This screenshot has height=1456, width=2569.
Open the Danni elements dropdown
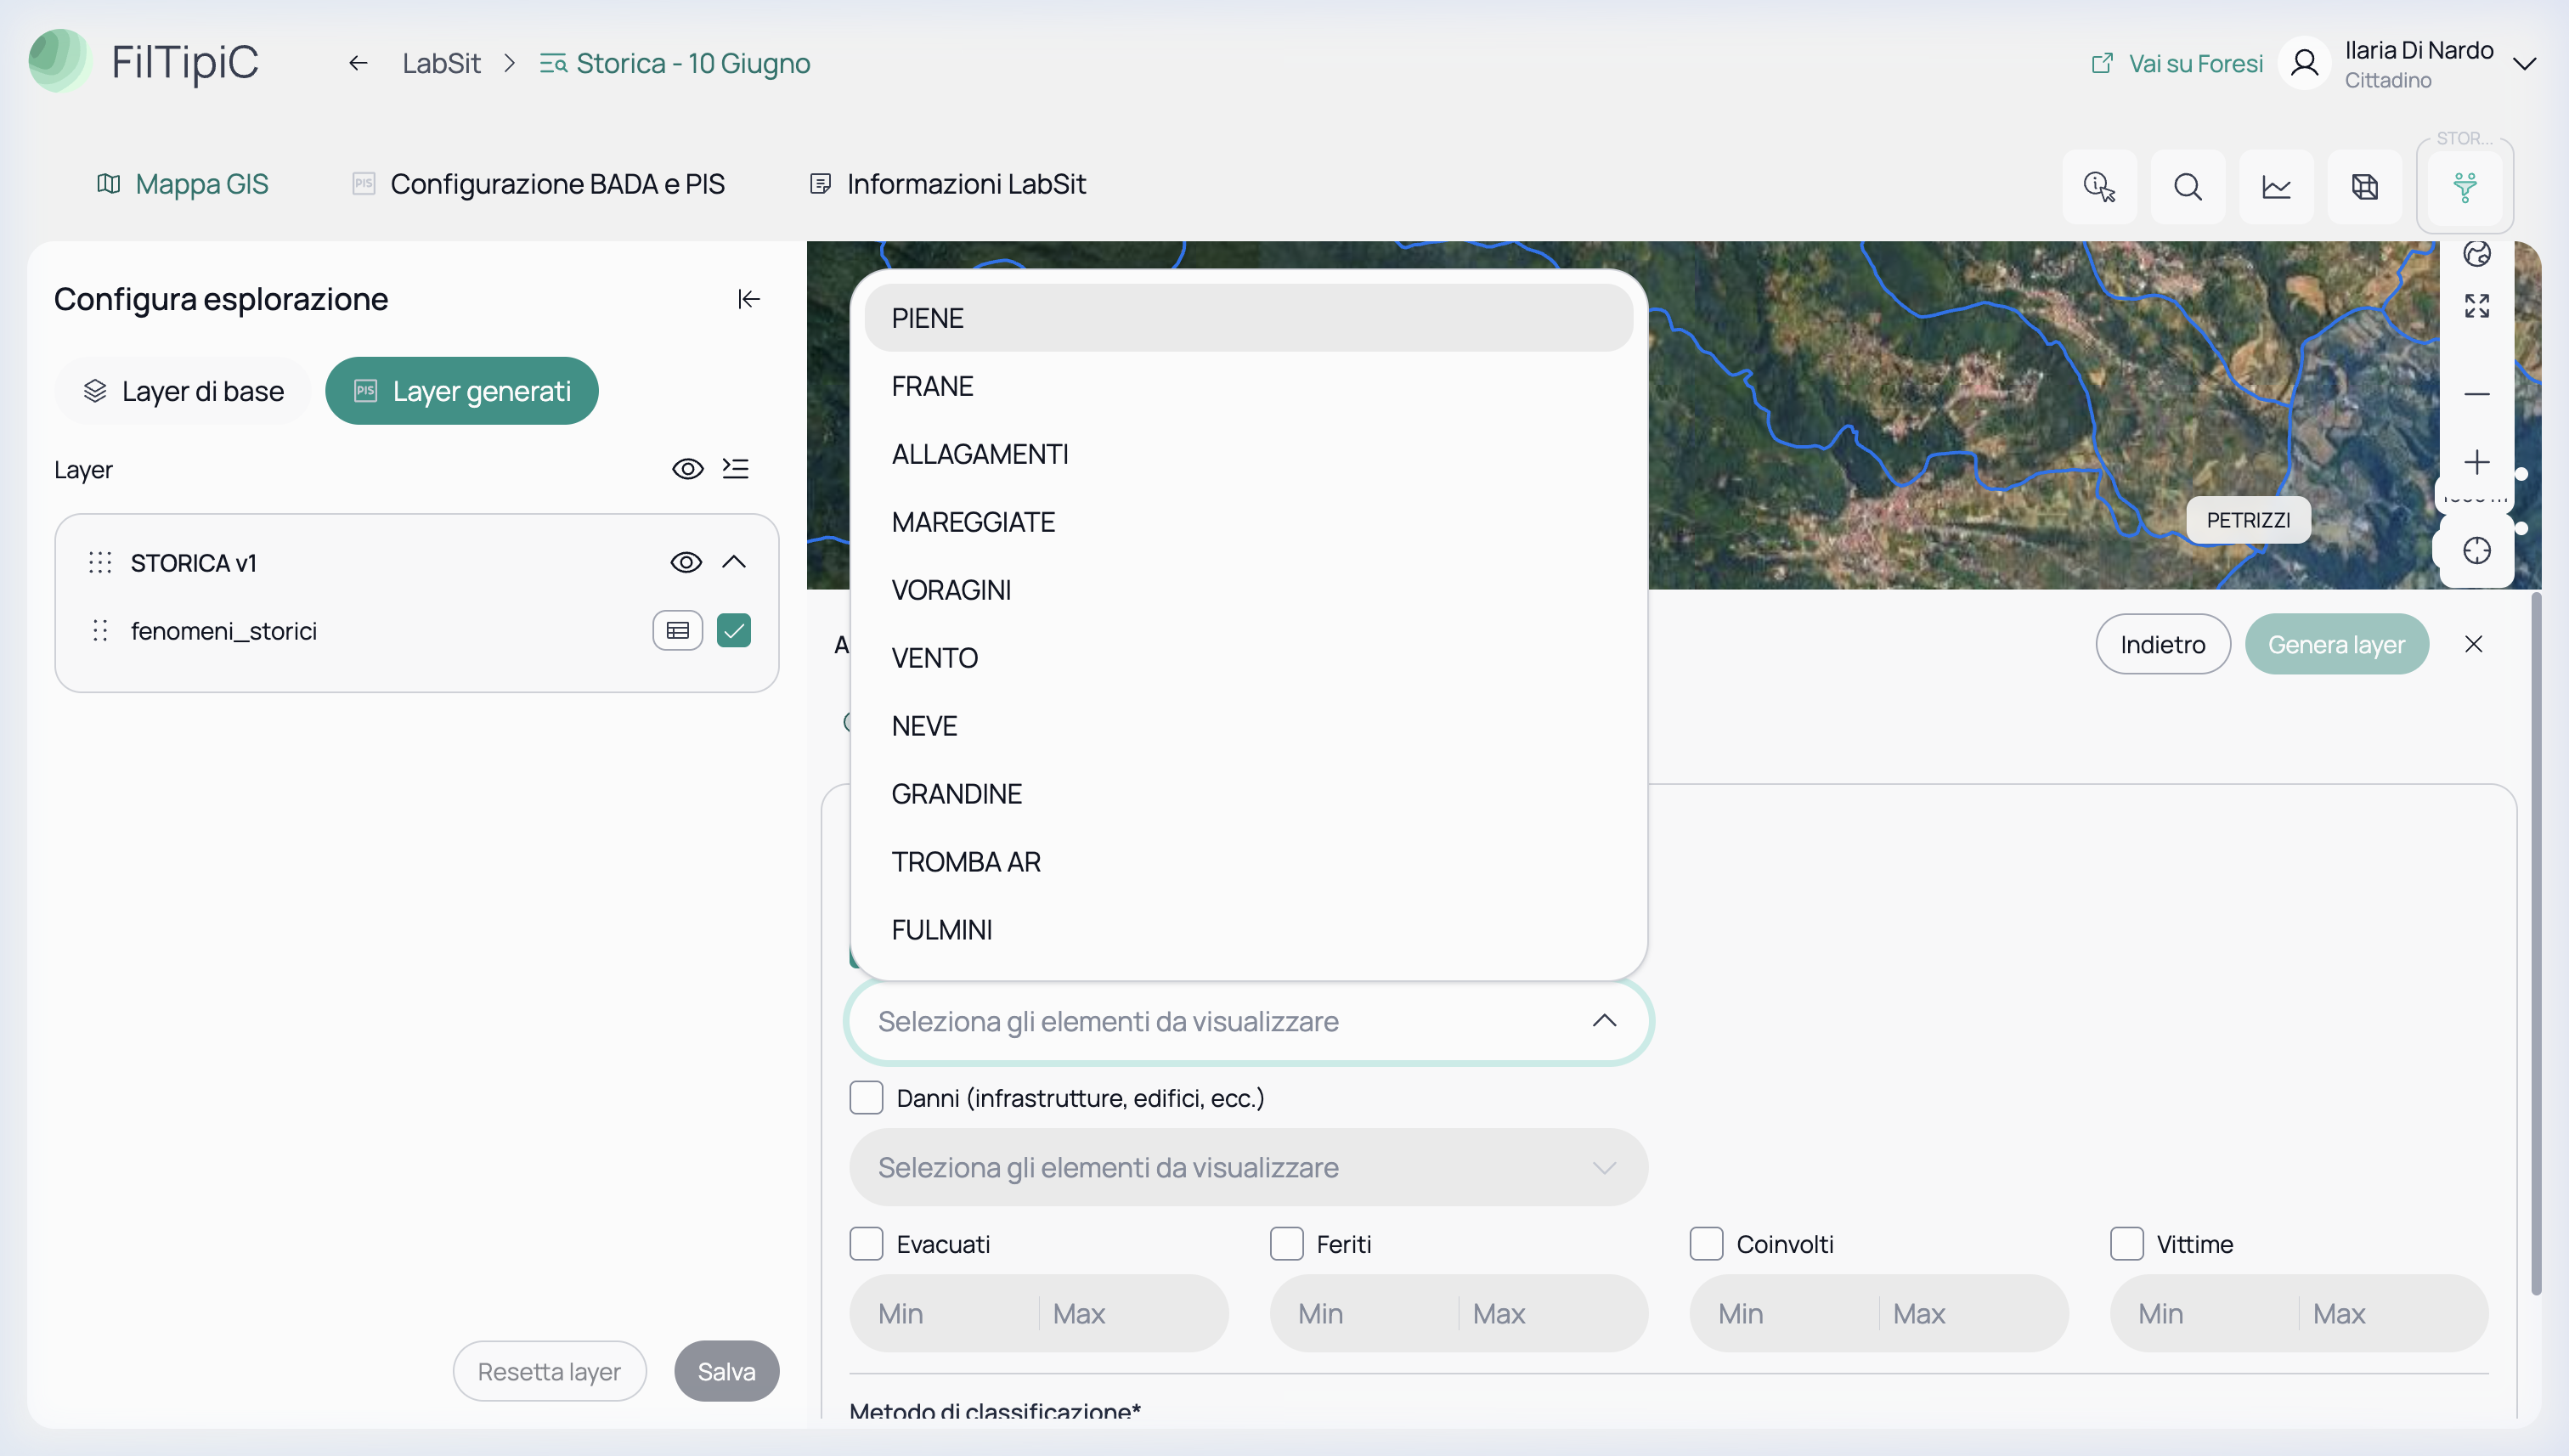coord(1248,1166)
